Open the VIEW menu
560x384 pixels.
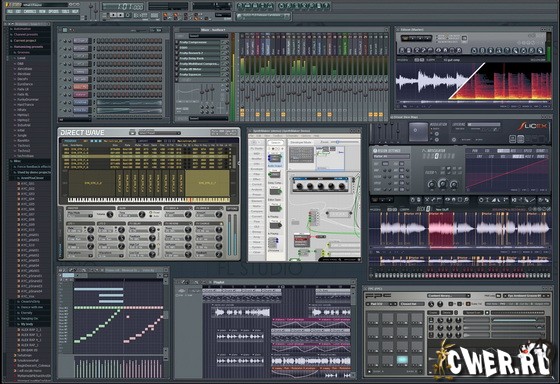coord(42,12)
